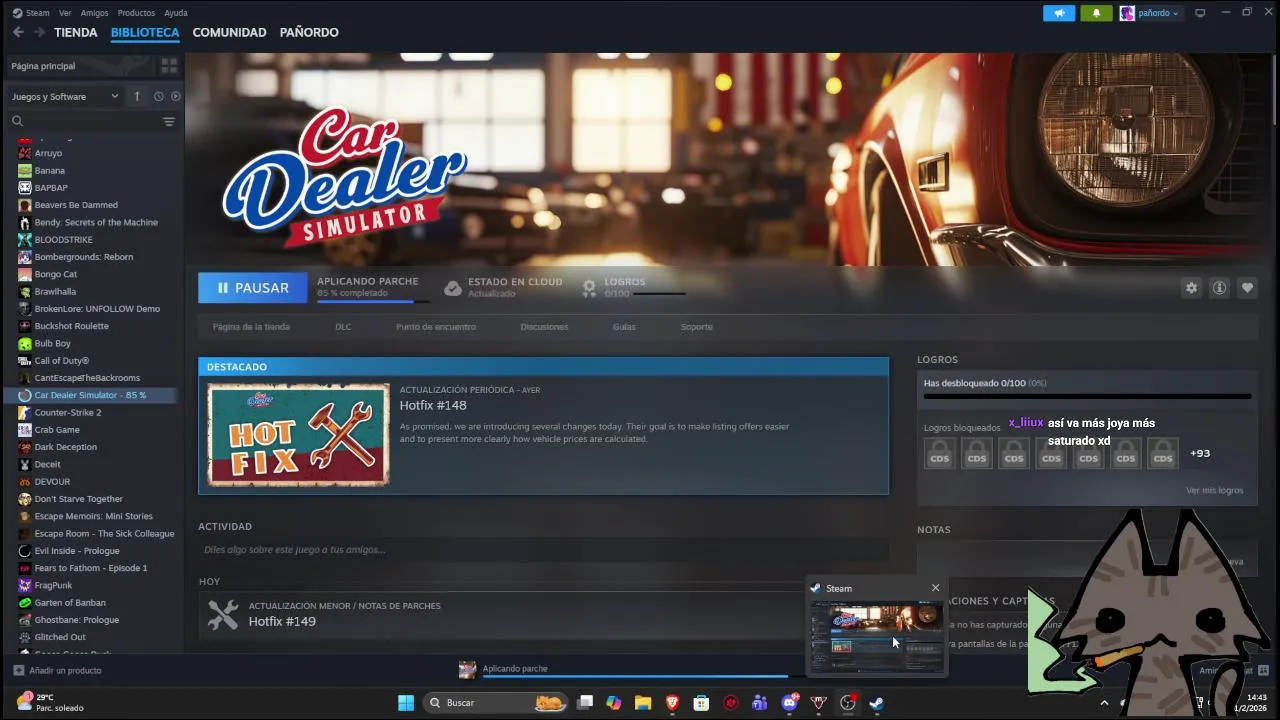Toggle the ready-to-play filter icon

coord(175,96)
